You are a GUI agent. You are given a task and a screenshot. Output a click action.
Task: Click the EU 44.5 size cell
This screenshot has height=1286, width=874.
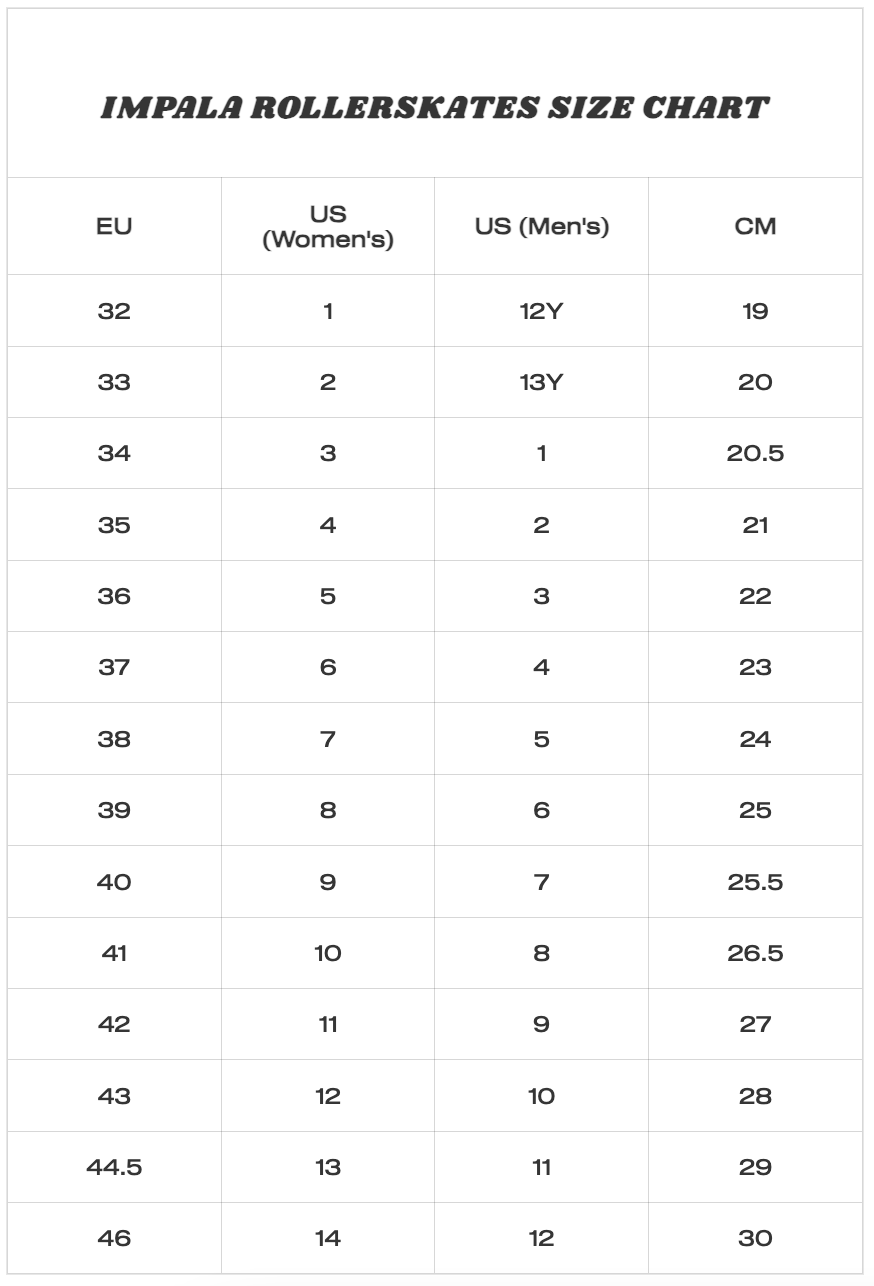(114, 1167)
